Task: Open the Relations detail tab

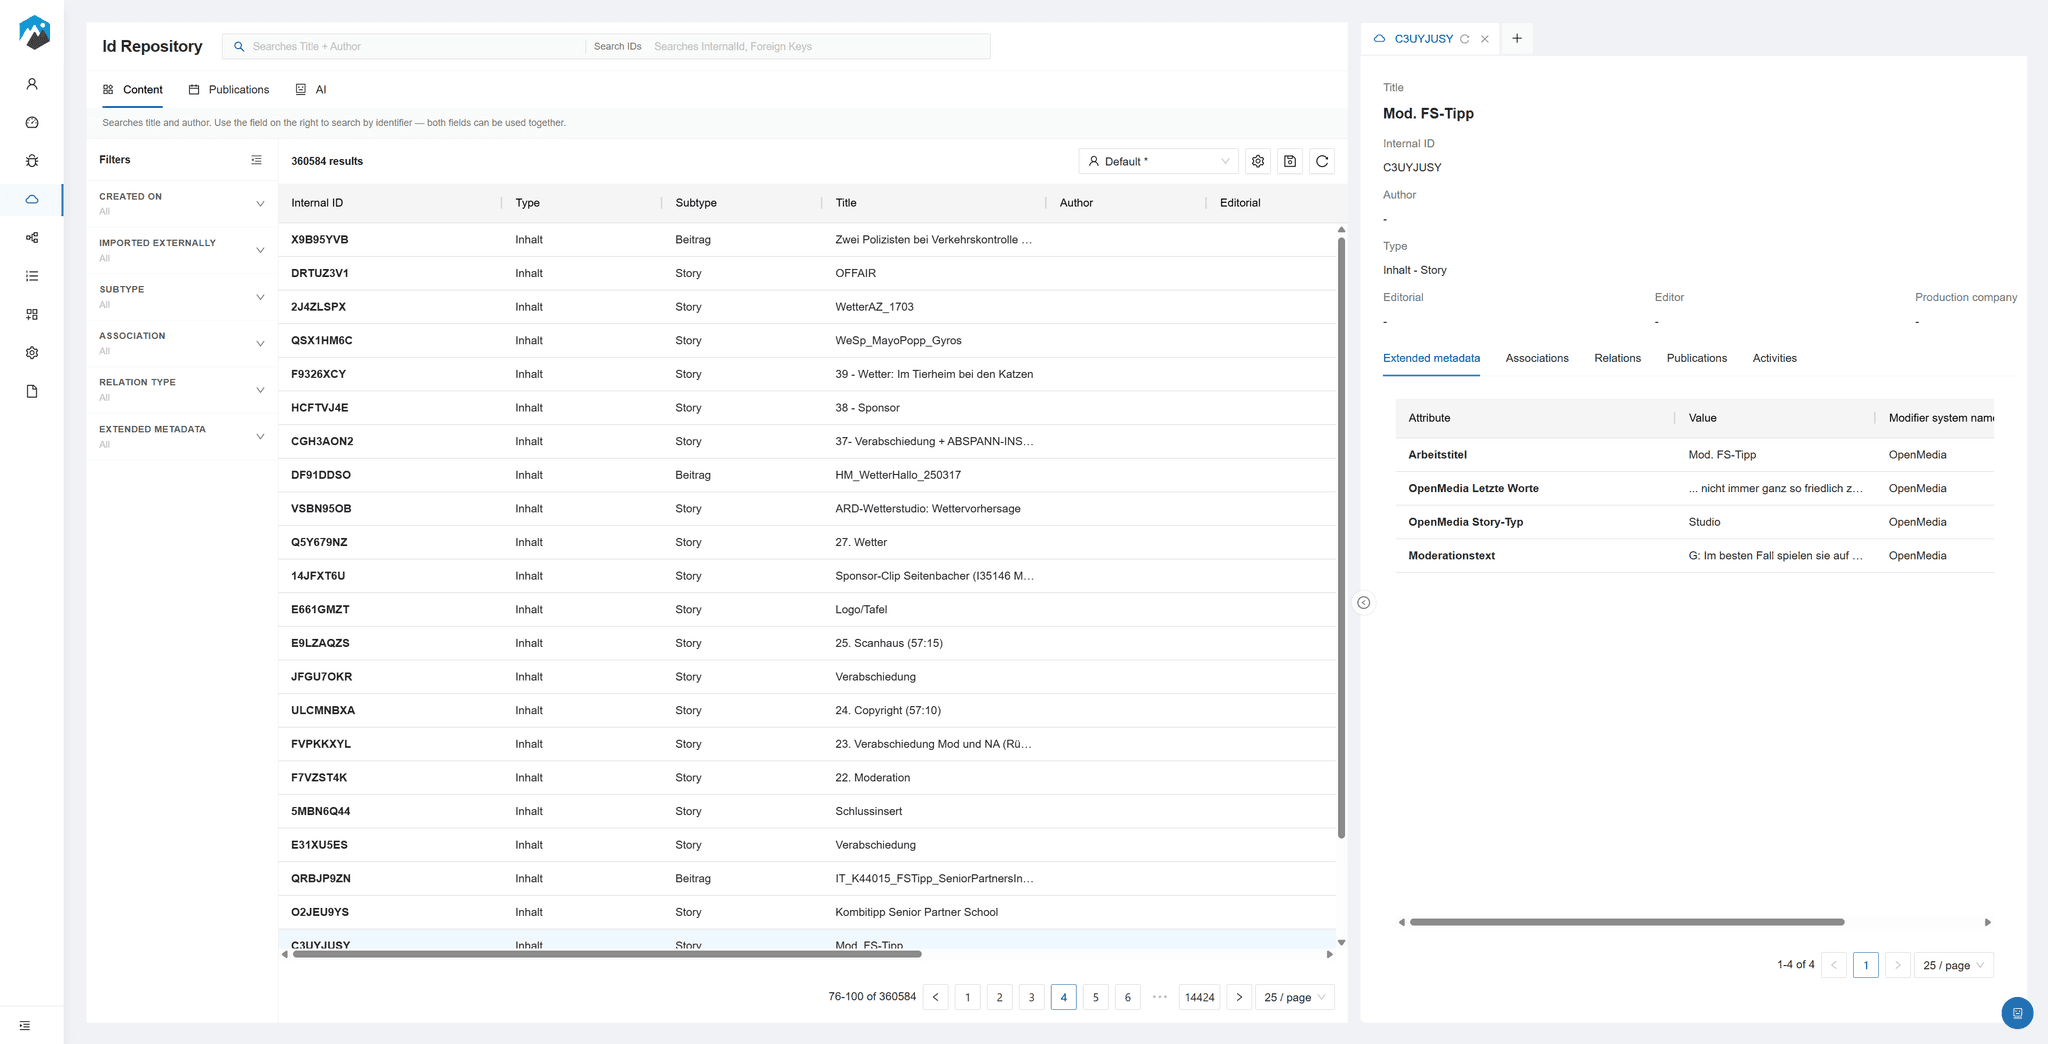Action: coord(1617,358)
